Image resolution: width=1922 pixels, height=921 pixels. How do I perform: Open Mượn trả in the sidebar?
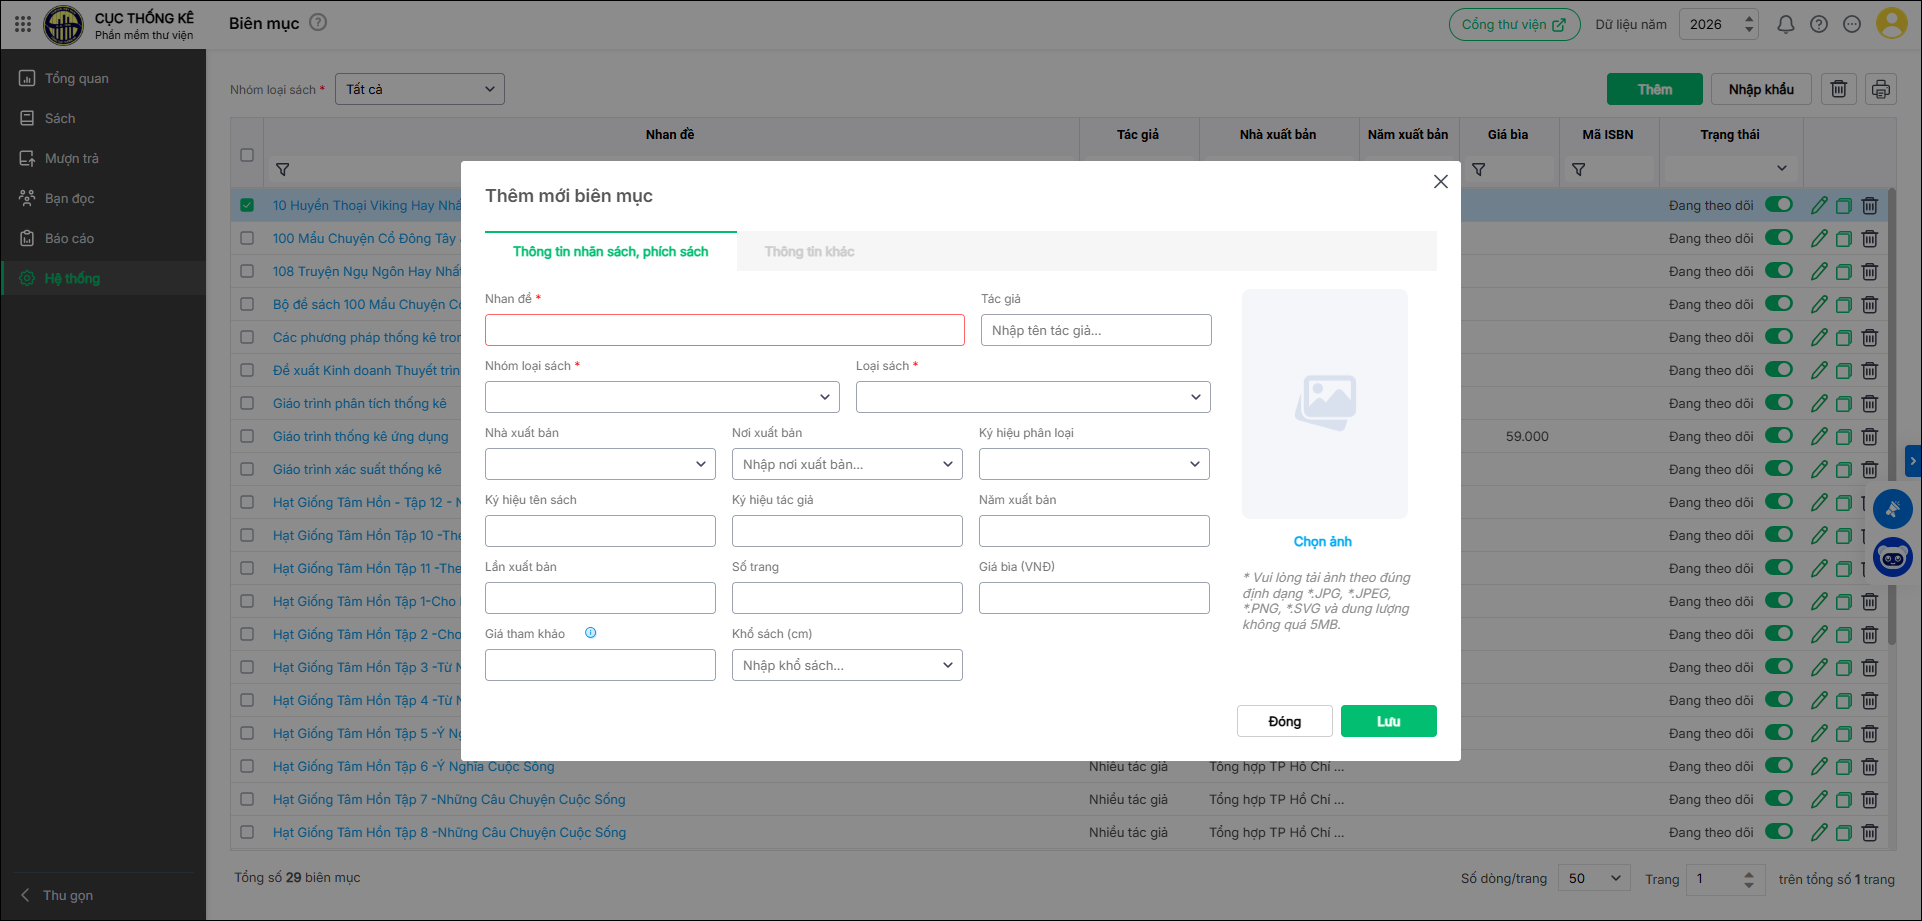click(x=71, y=158)
